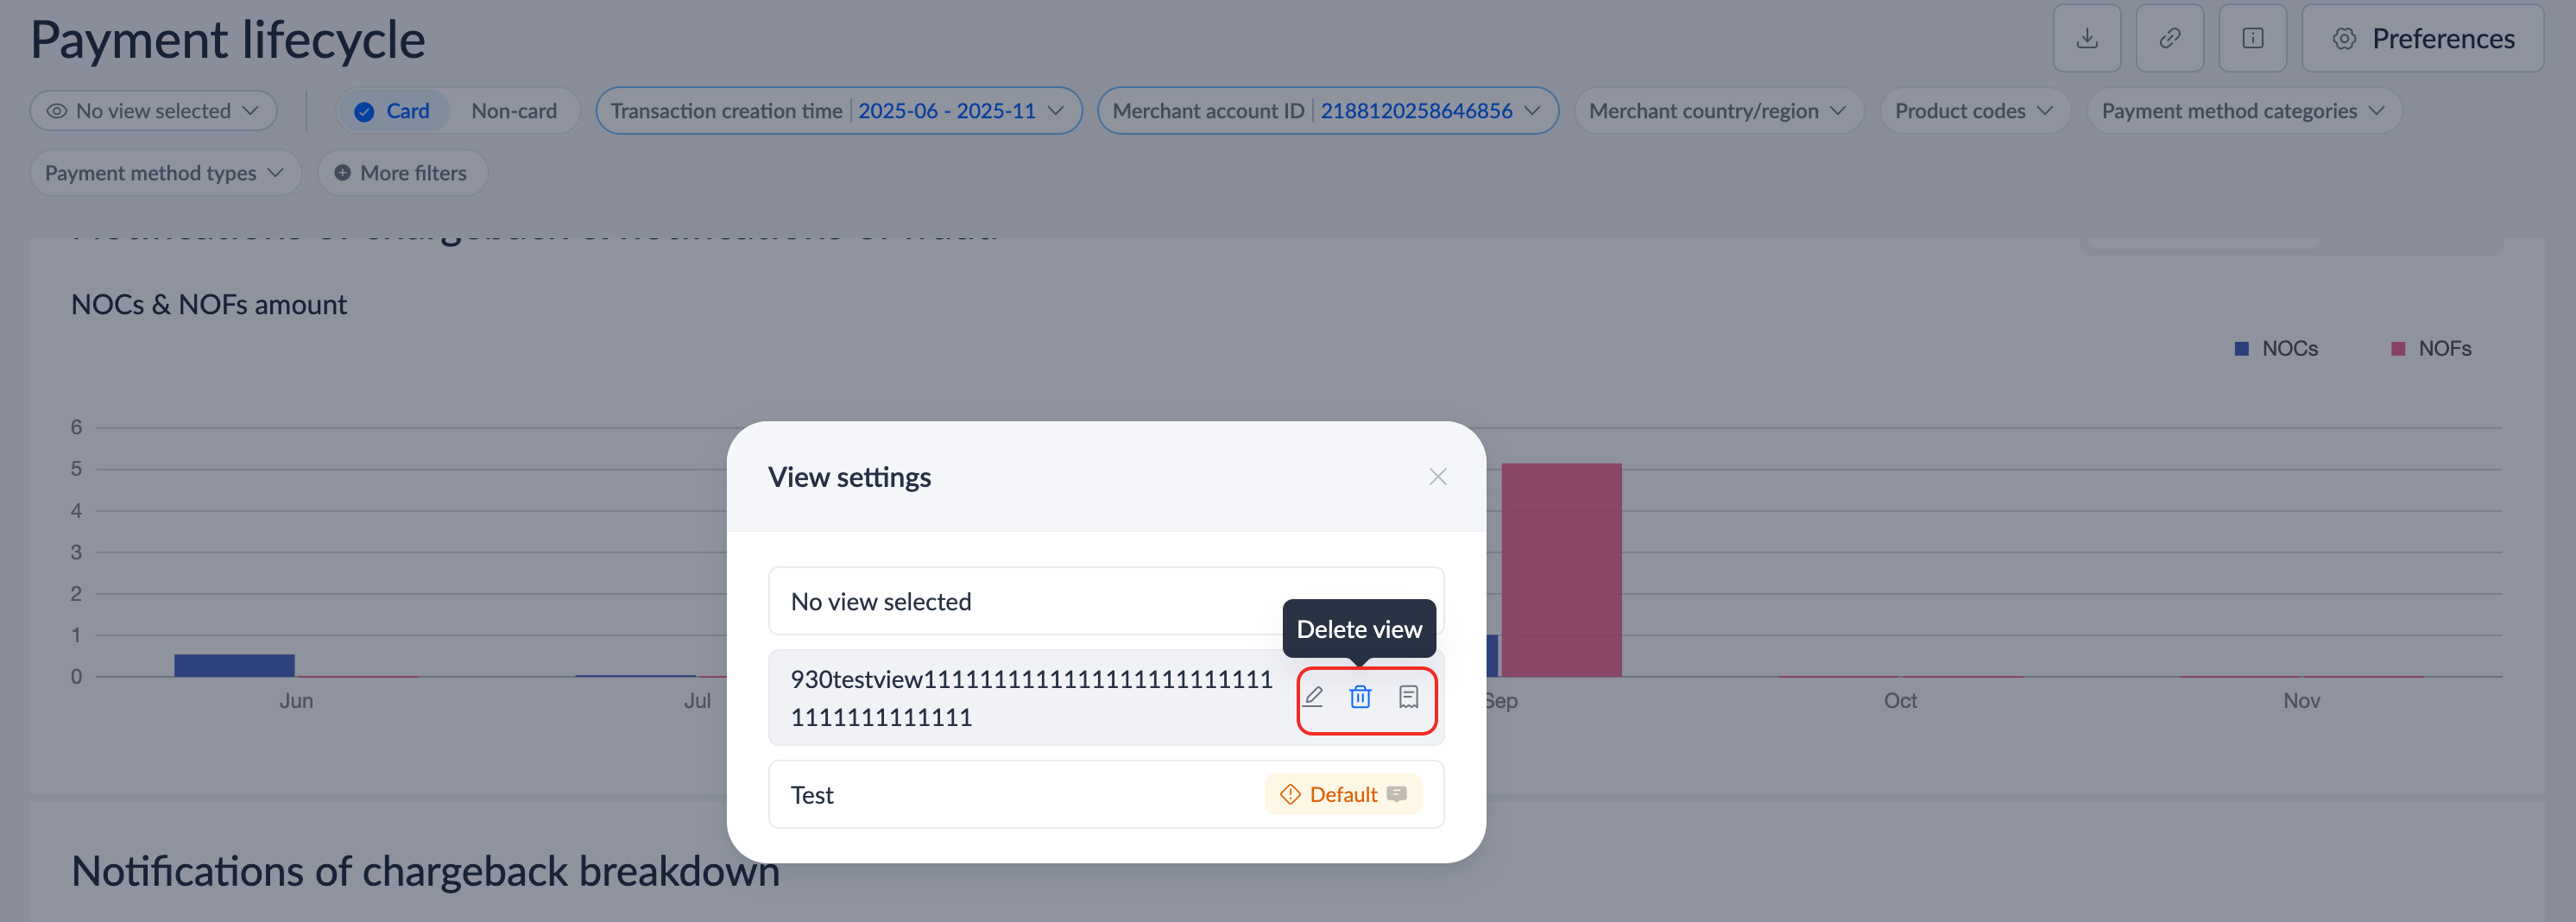
Task: Click the Nov label on the chart axis
Action: coord(2301,701)
